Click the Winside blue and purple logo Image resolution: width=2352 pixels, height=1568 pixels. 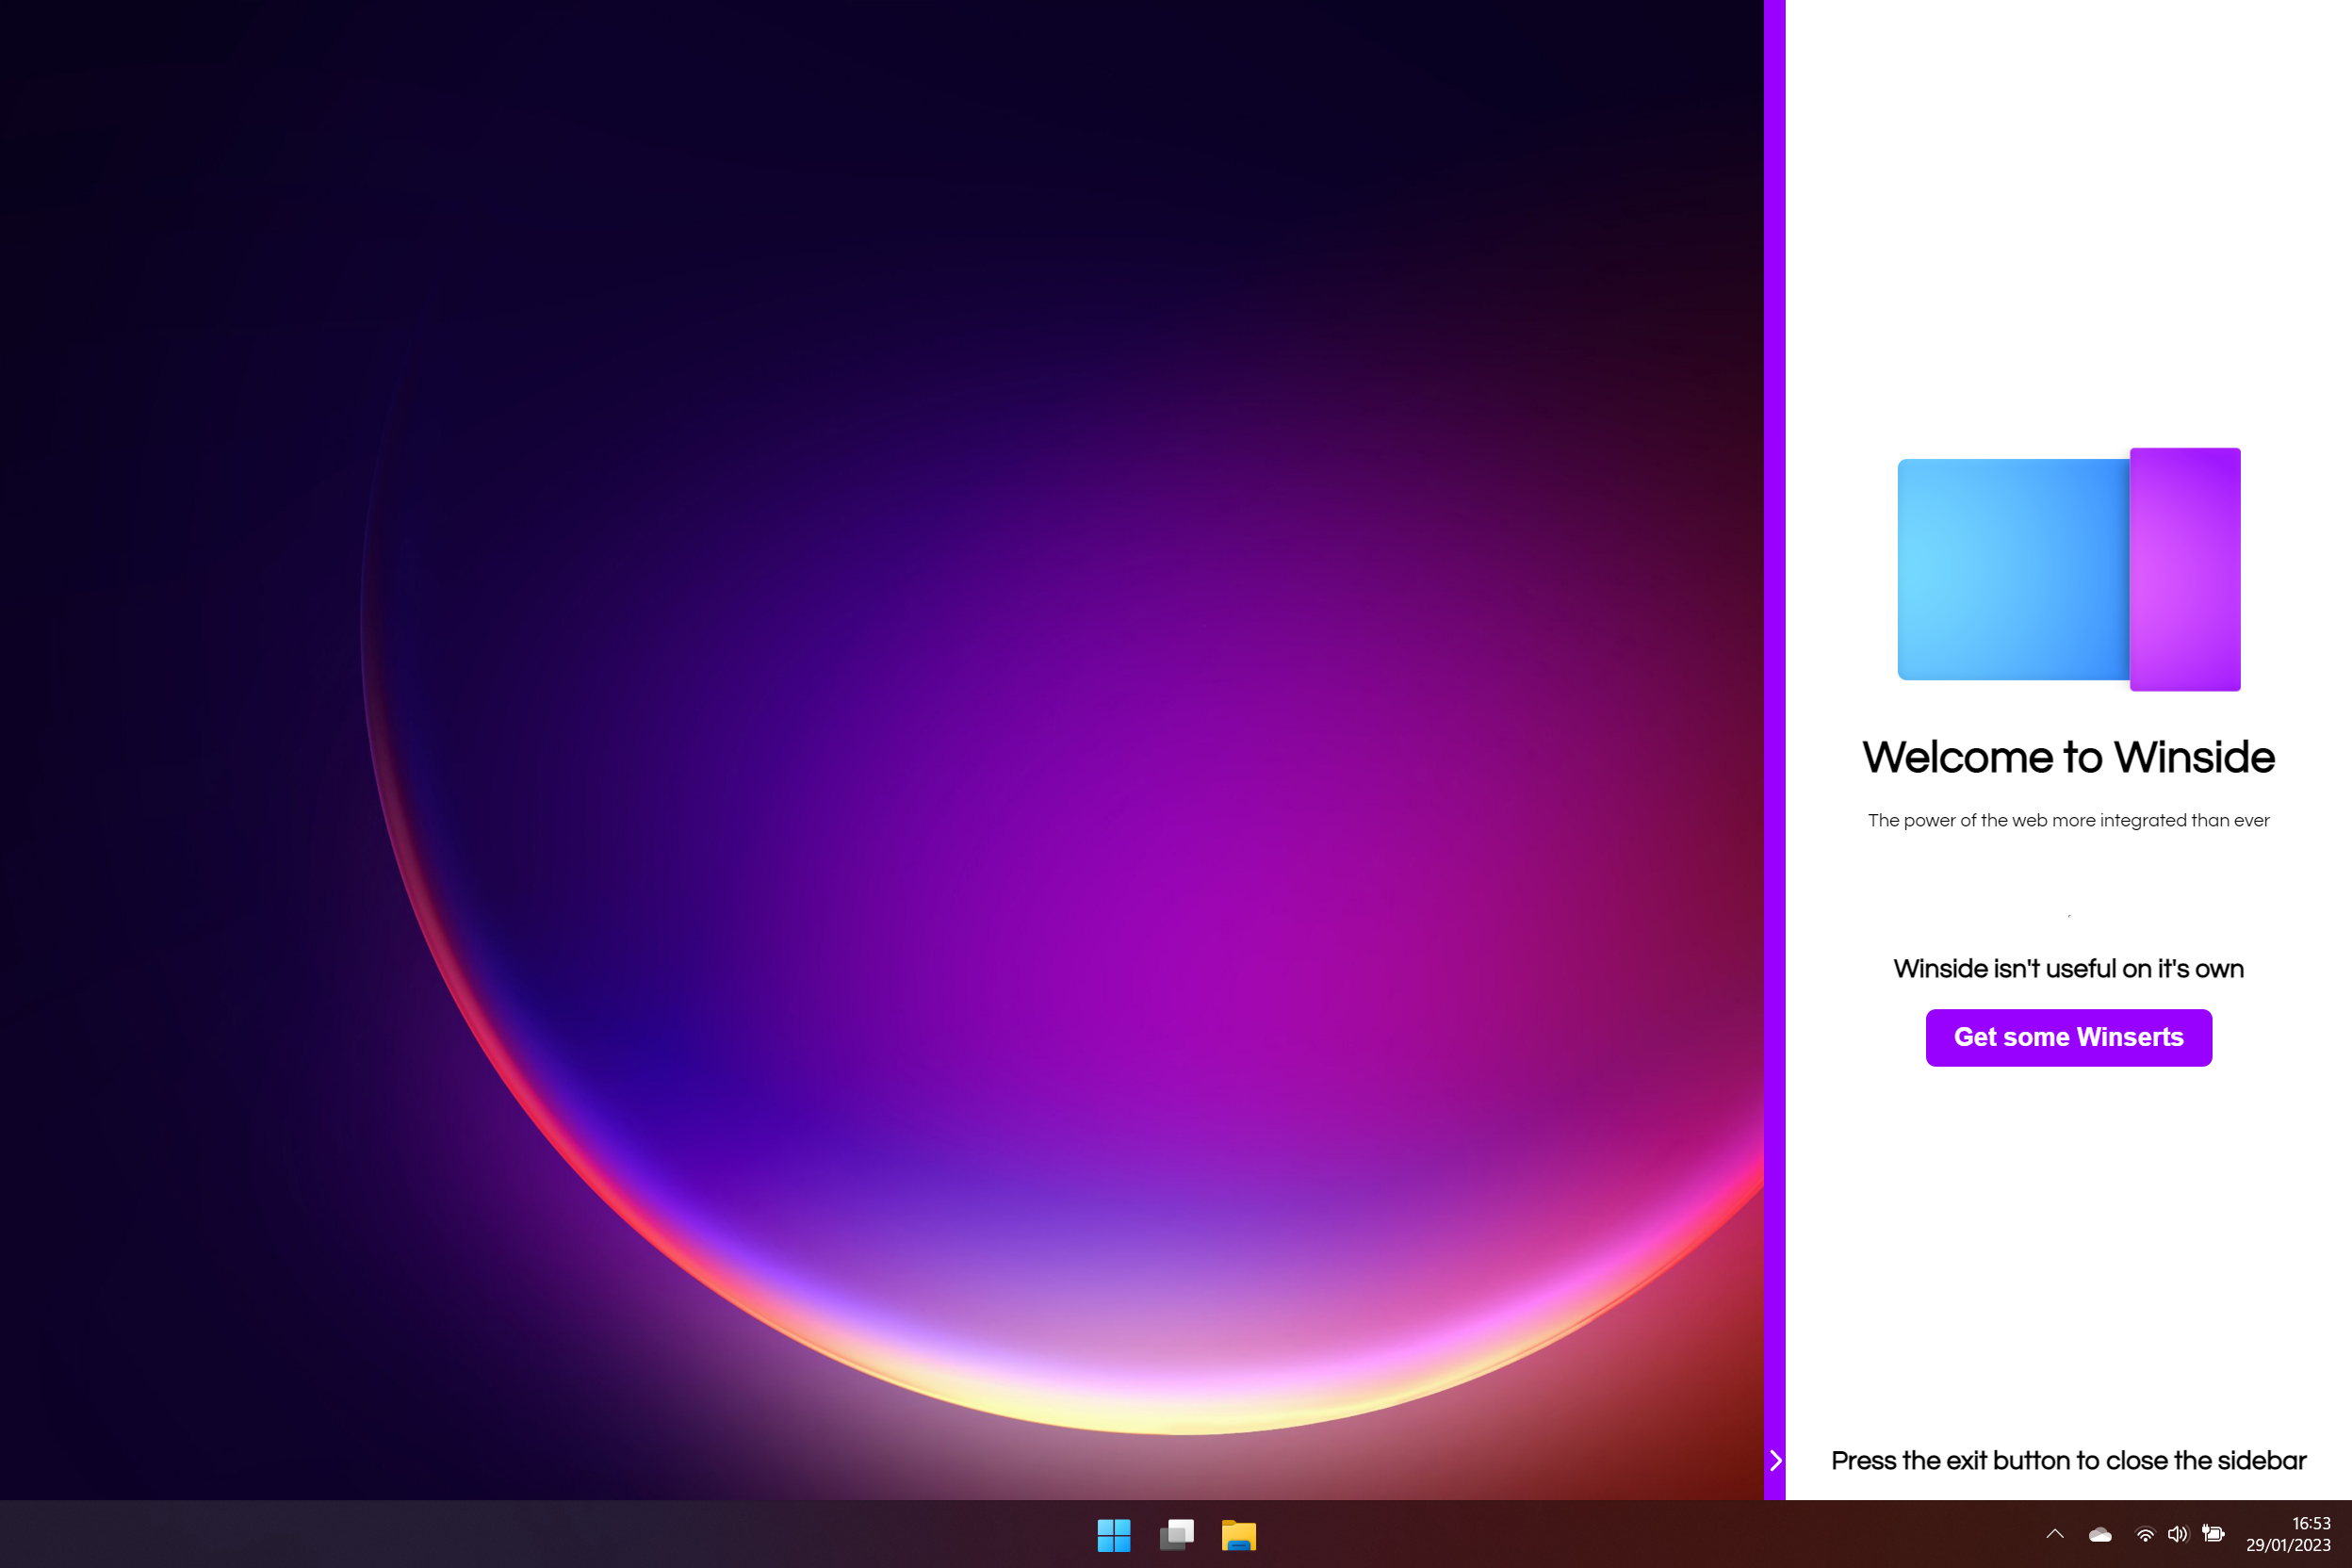tap(2068, 569)
